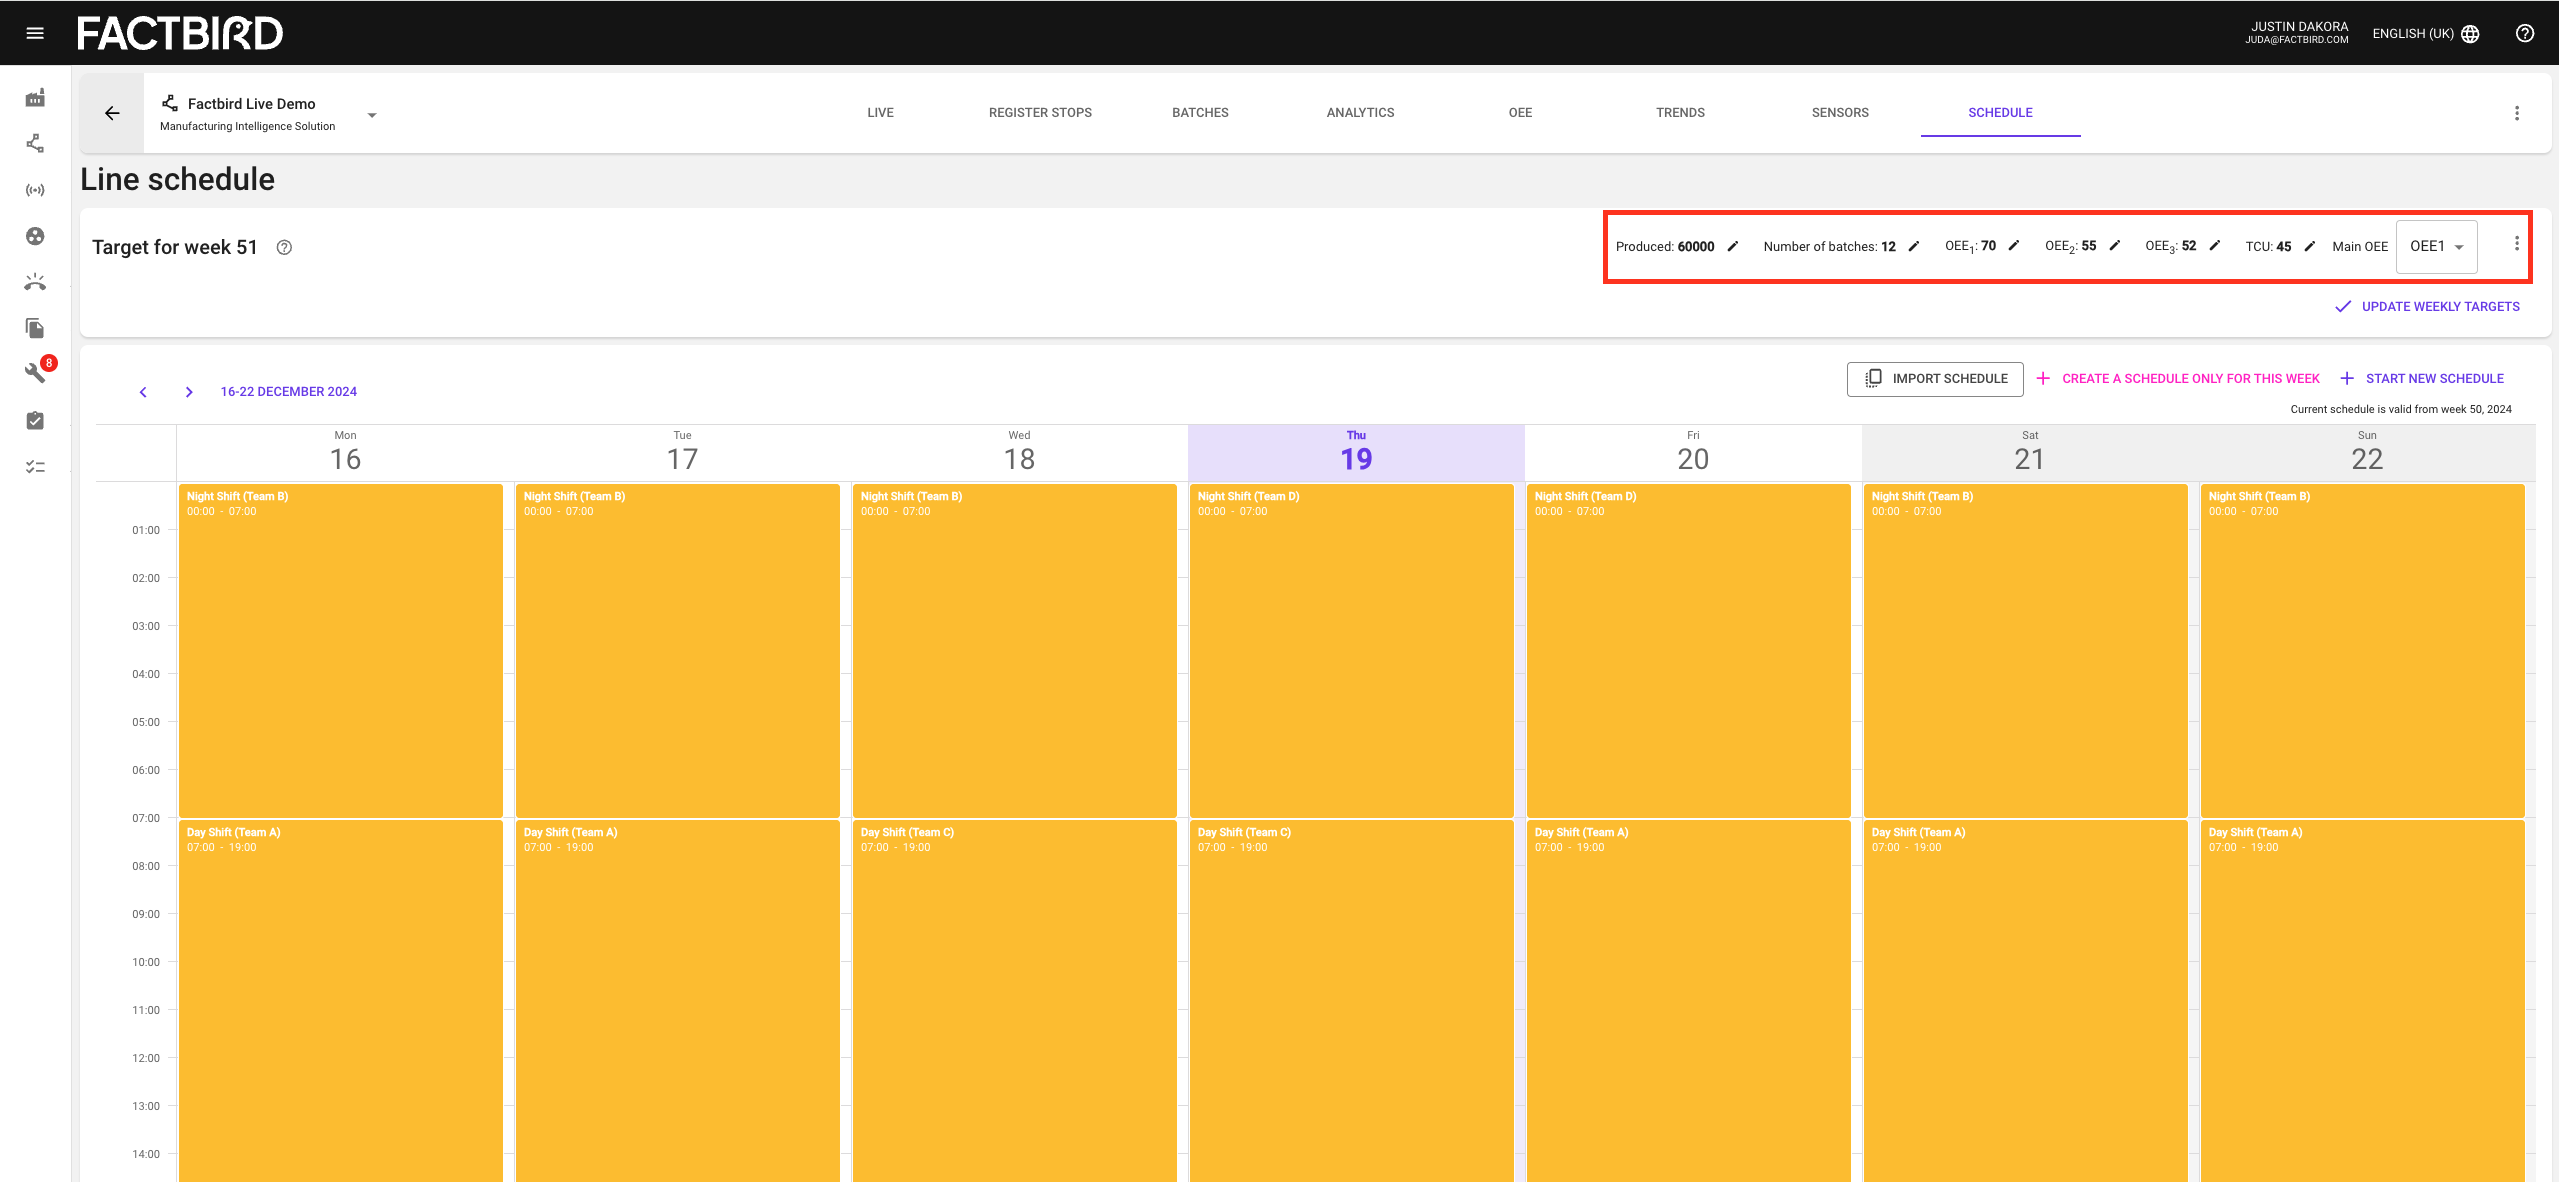Select Friday 20 Day Shift (Team A) block
The image size is (2559, 1182).
pos(1689,1001)
